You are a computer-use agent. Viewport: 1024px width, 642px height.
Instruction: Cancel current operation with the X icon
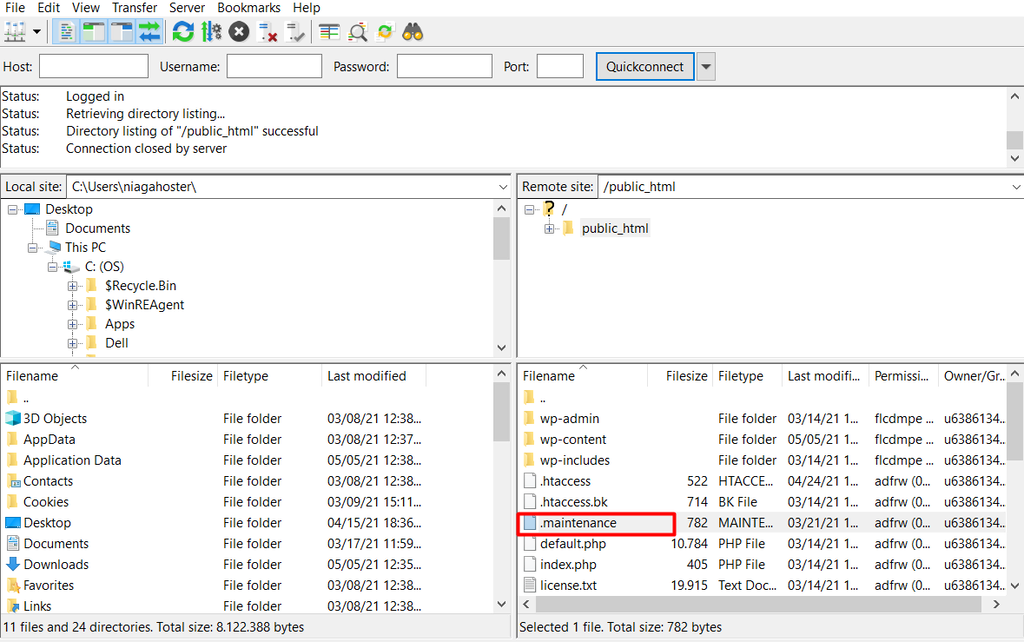(239, 32)
